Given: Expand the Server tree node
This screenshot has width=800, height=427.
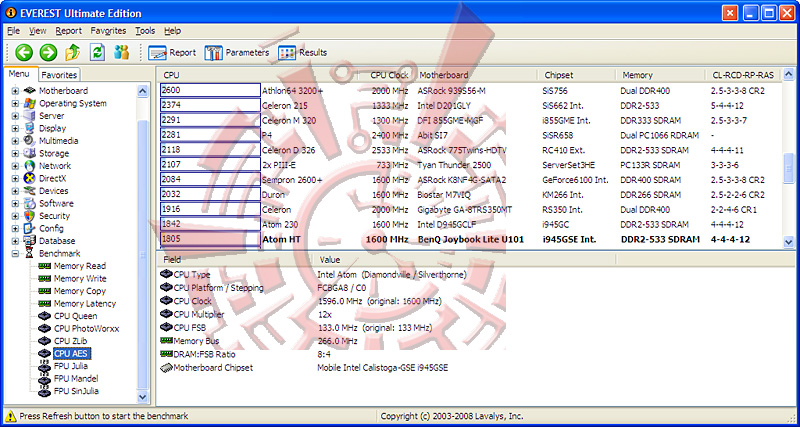Looking at the screenshot, I should (x=15, y=116).
